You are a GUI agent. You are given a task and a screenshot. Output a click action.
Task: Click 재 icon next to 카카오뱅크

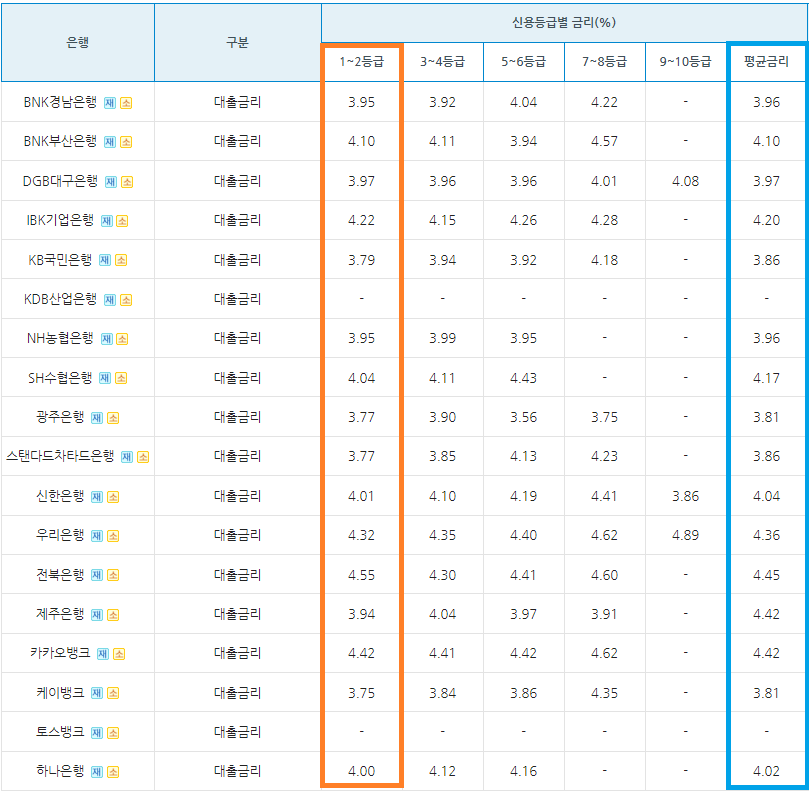103,654
